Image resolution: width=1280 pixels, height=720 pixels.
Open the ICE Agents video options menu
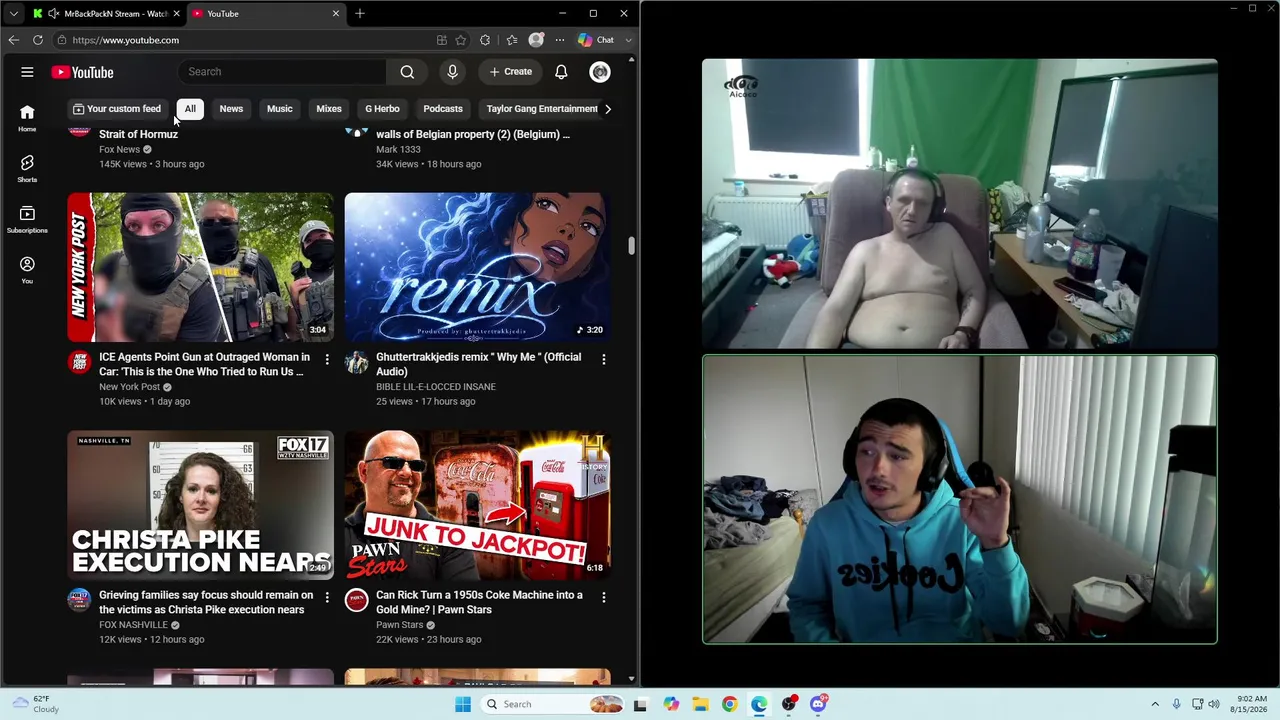click(x=327, y=358)
